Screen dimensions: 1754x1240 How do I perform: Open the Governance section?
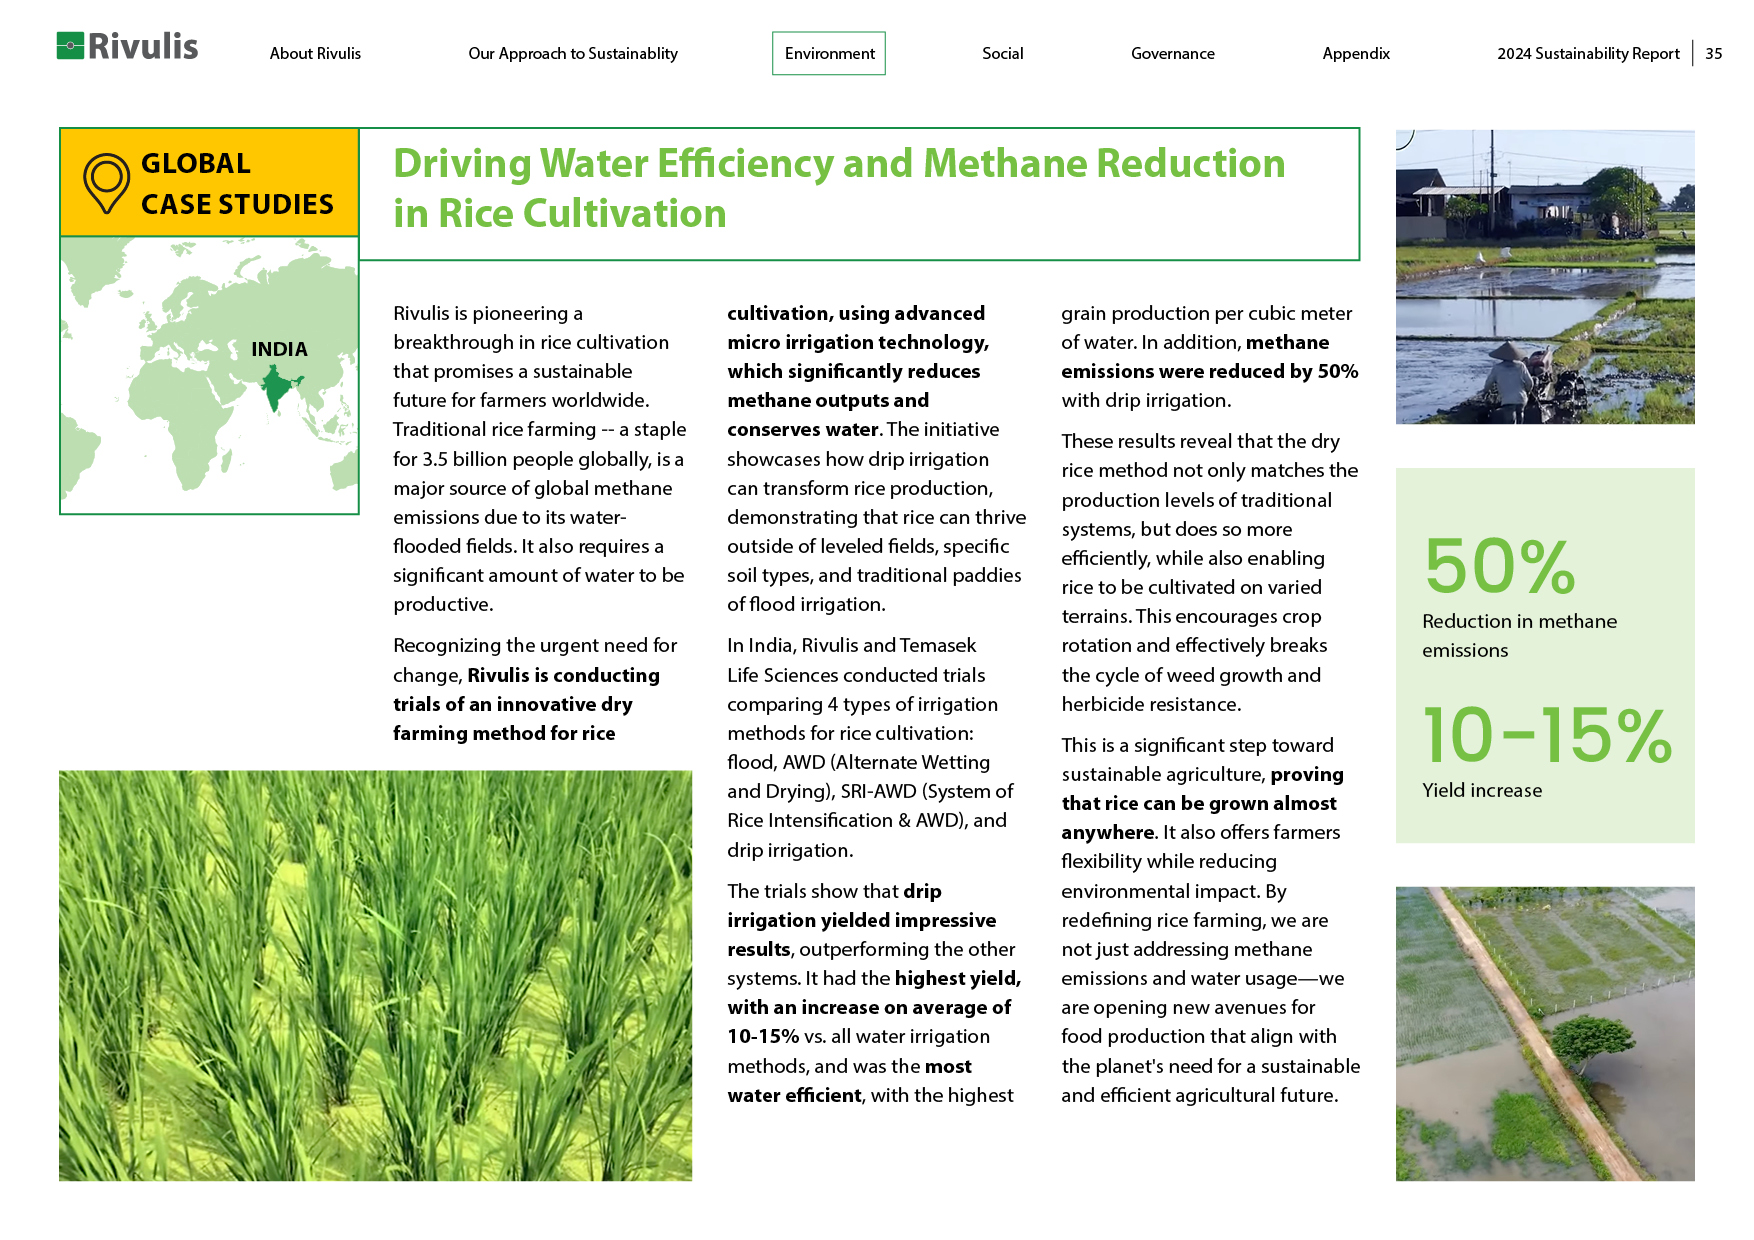click(1172, 54)
